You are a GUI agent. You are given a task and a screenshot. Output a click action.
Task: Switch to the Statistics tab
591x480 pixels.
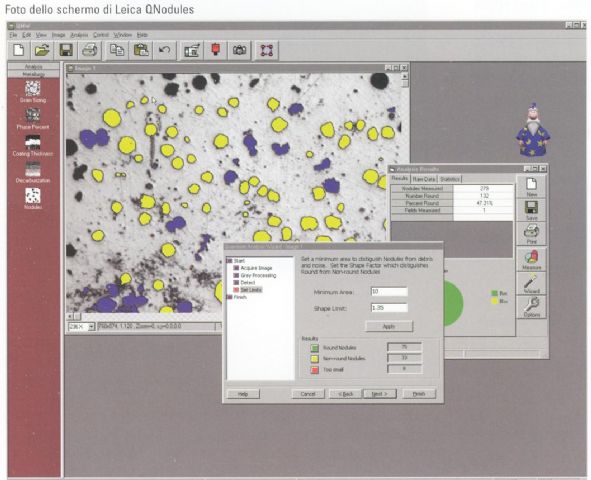[x=450, y=179]
